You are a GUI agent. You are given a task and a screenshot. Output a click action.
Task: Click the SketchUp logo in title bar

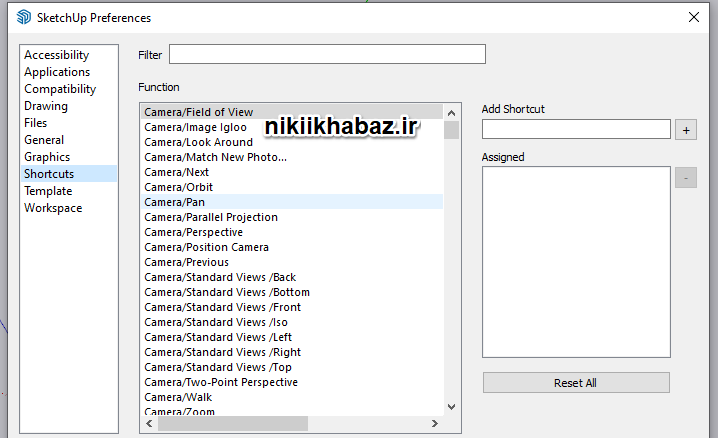pos(24,17)
